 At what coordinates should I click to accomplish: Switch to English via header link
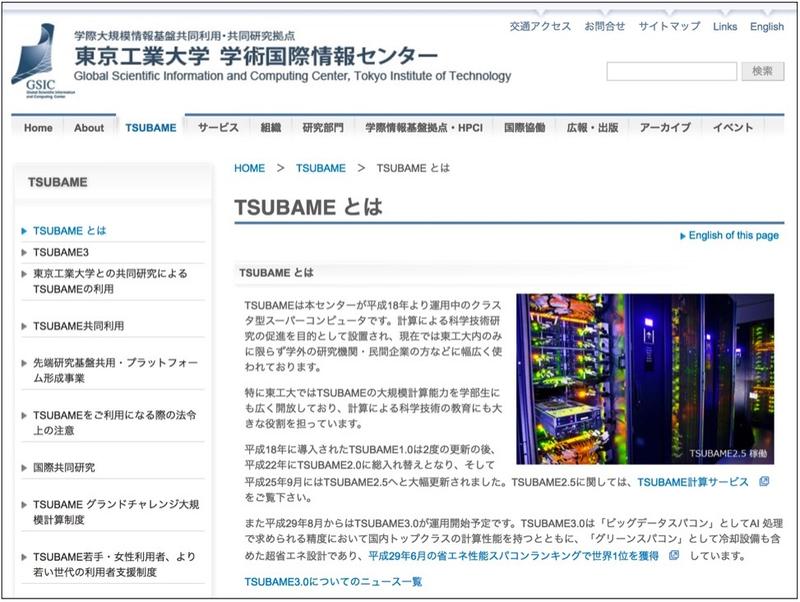(767, 27)
